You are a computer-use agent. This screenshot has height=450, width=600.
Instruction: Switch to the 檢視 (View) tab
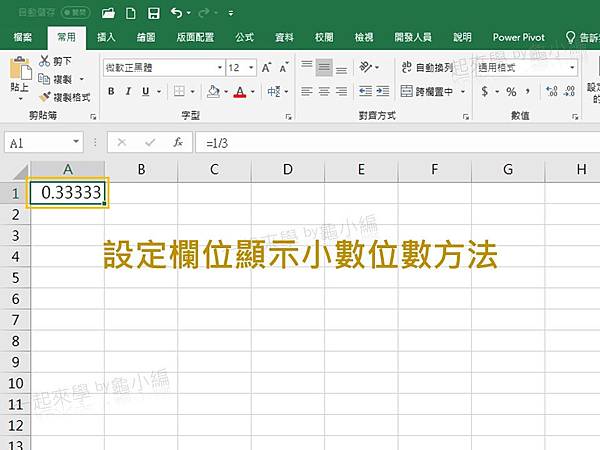click(x=364, y=37)
